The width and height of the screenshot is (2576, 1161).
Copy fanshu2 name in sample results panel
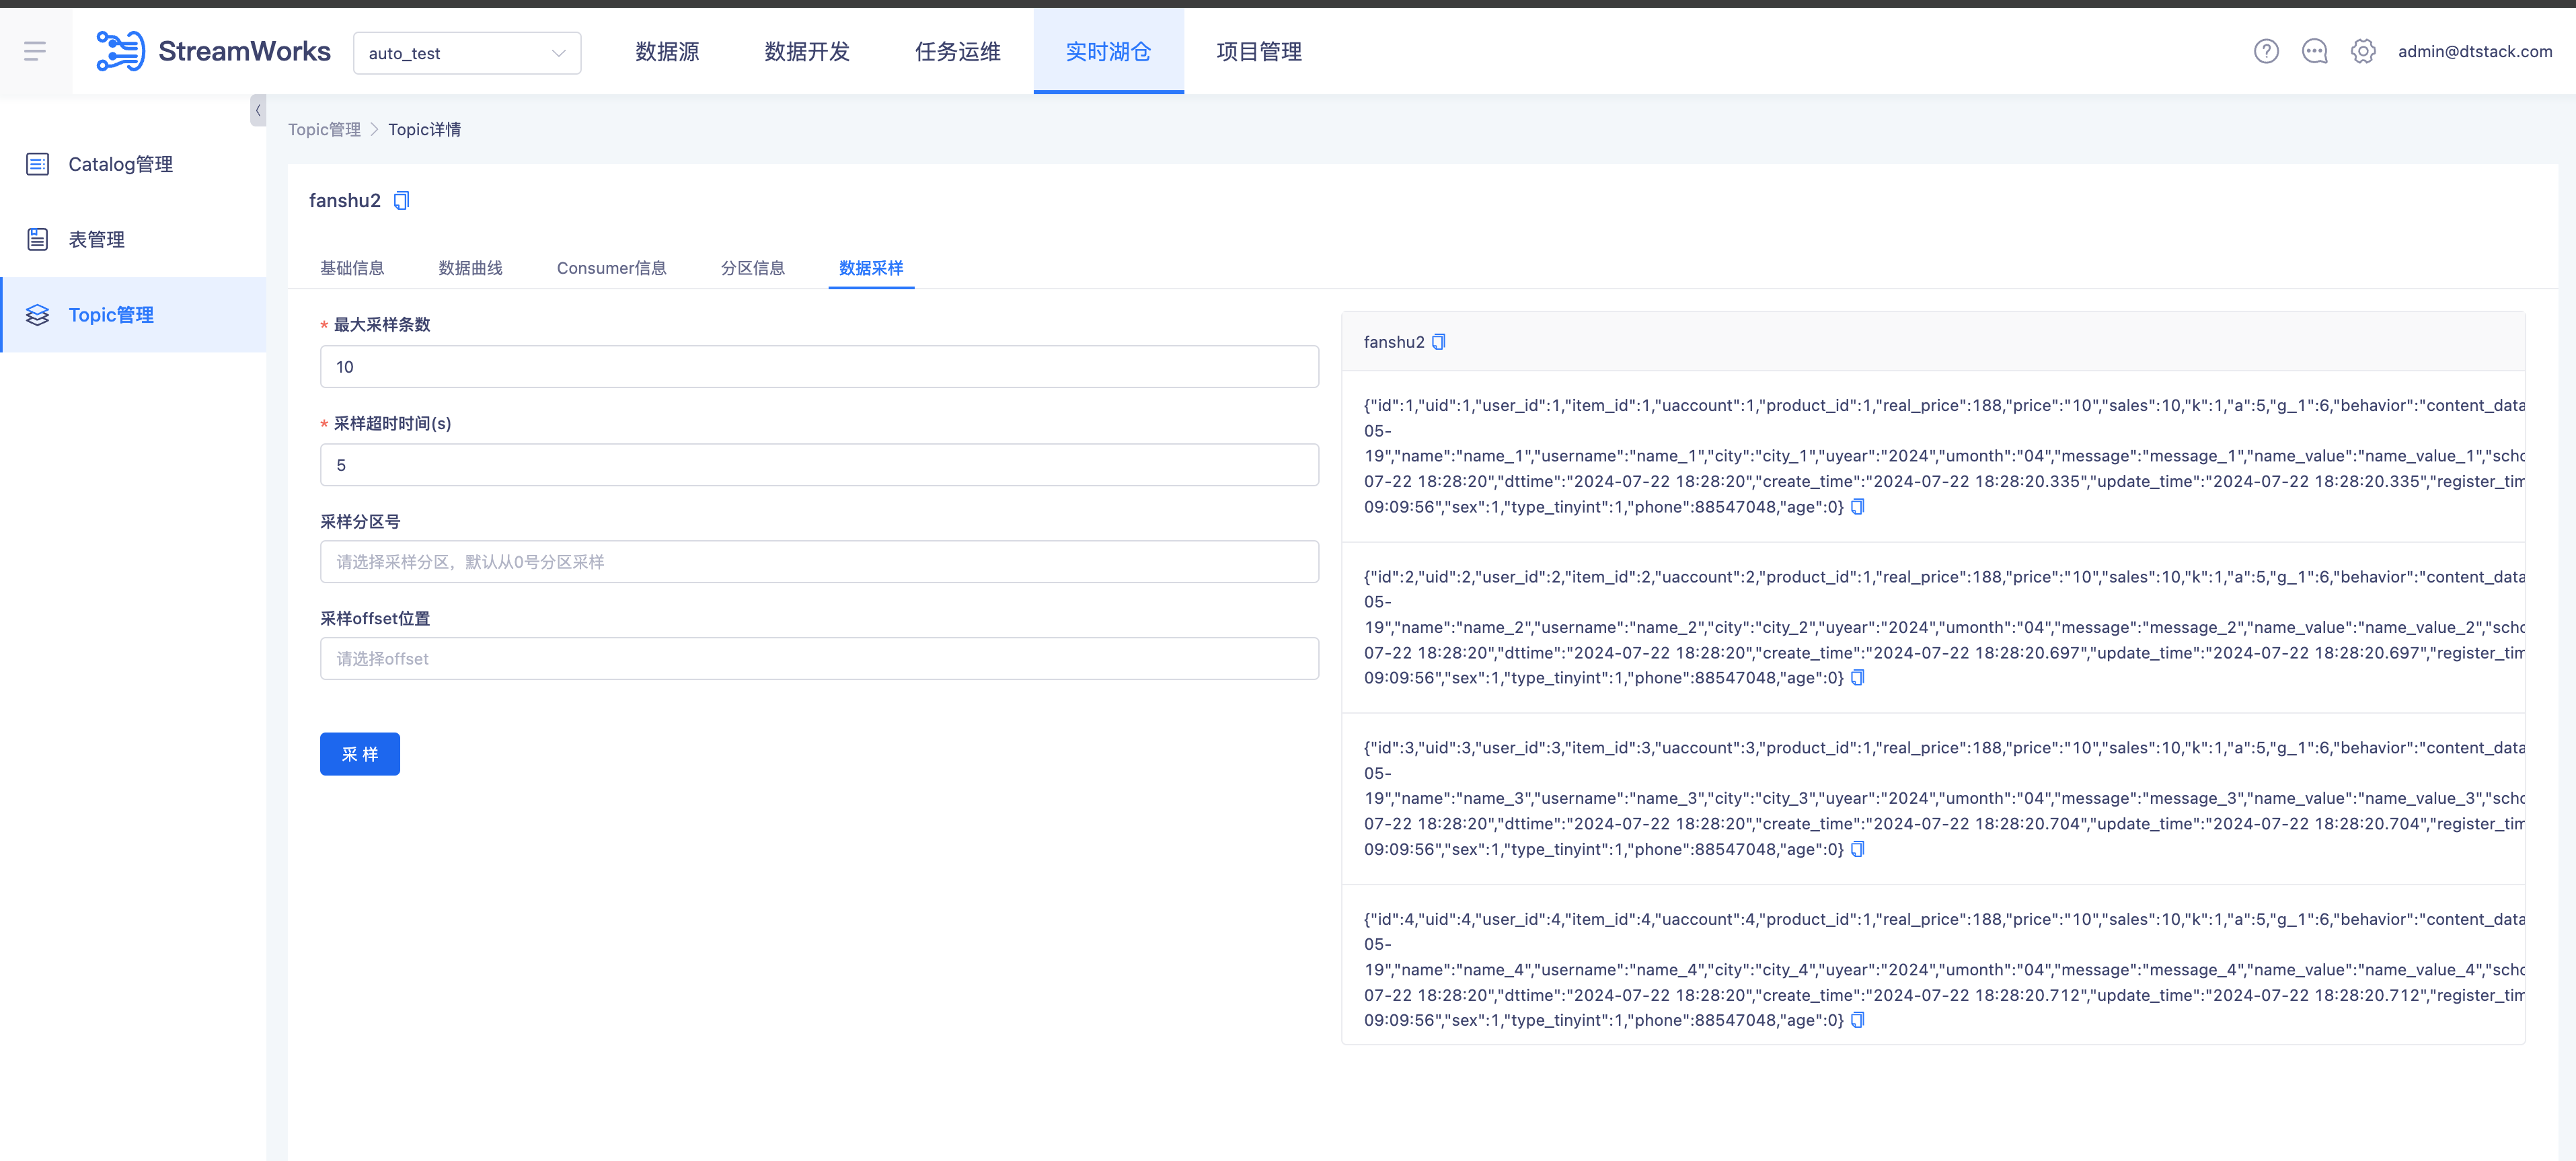pos(1438,342)
